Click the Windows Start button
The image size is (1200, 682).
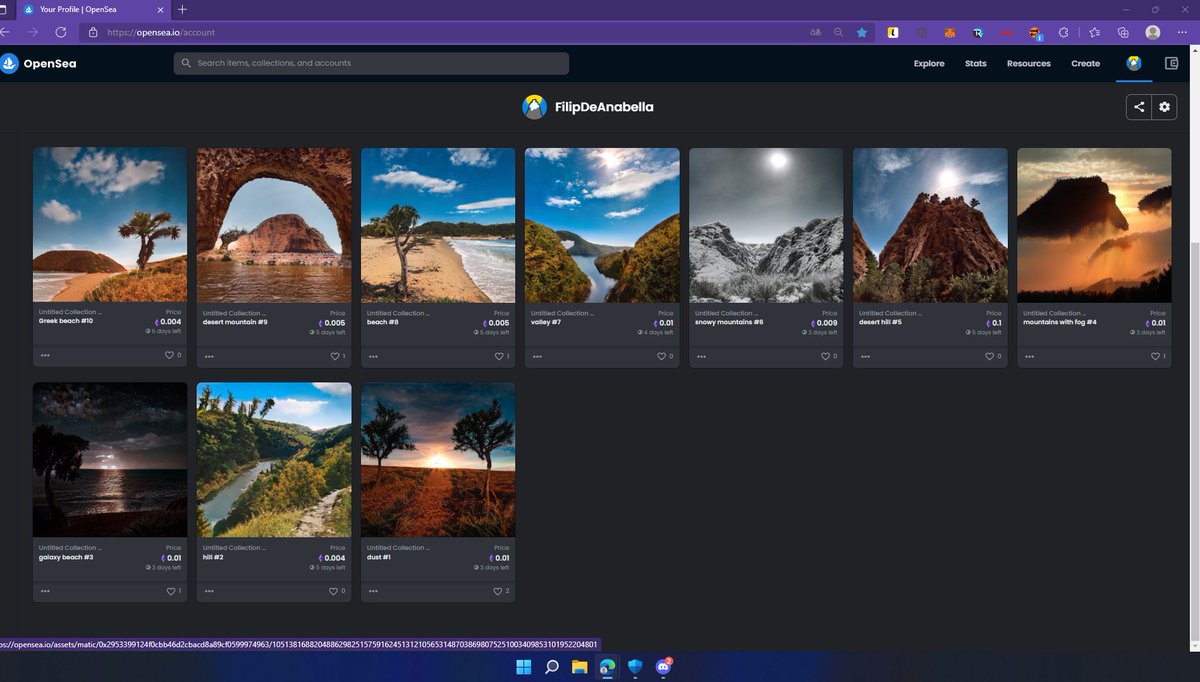(x=524, y=667)
